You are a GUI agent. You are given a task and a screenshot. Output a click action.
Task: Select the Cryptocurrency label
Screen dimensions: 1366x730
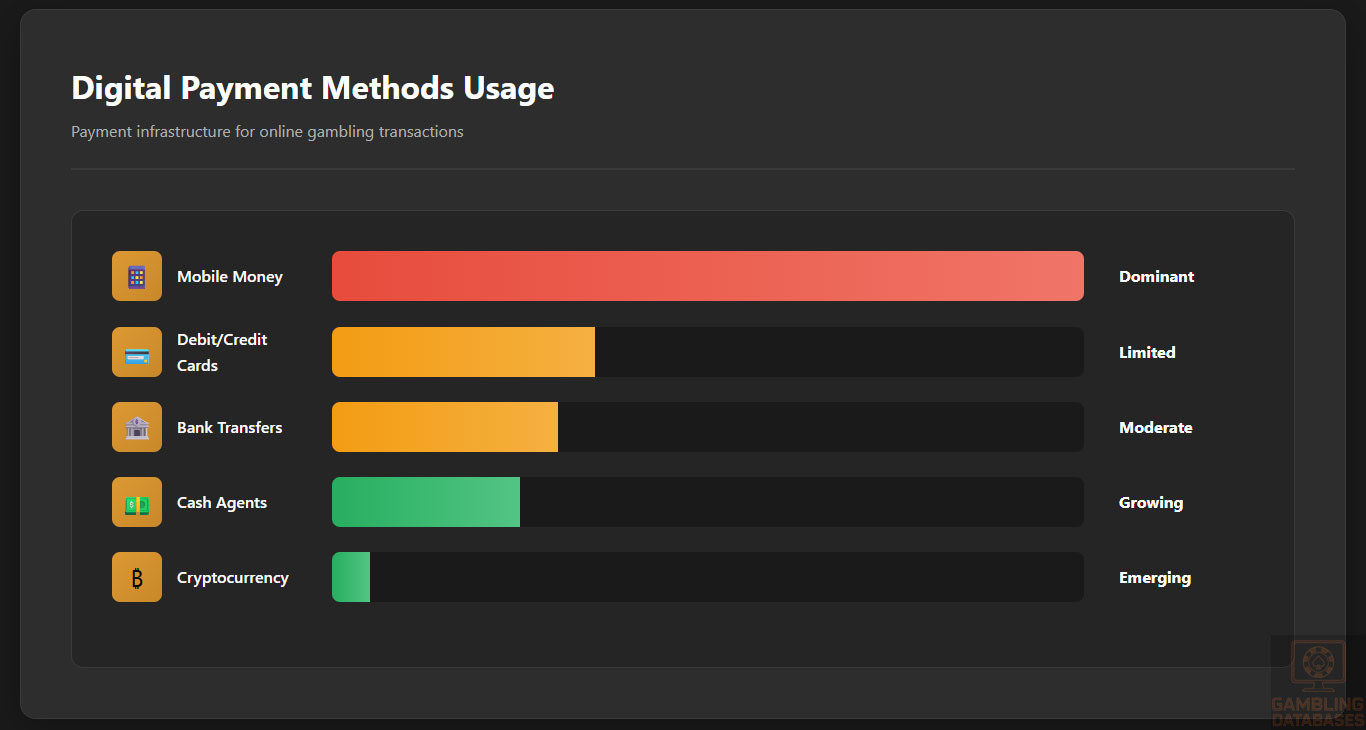coord(233,578)
